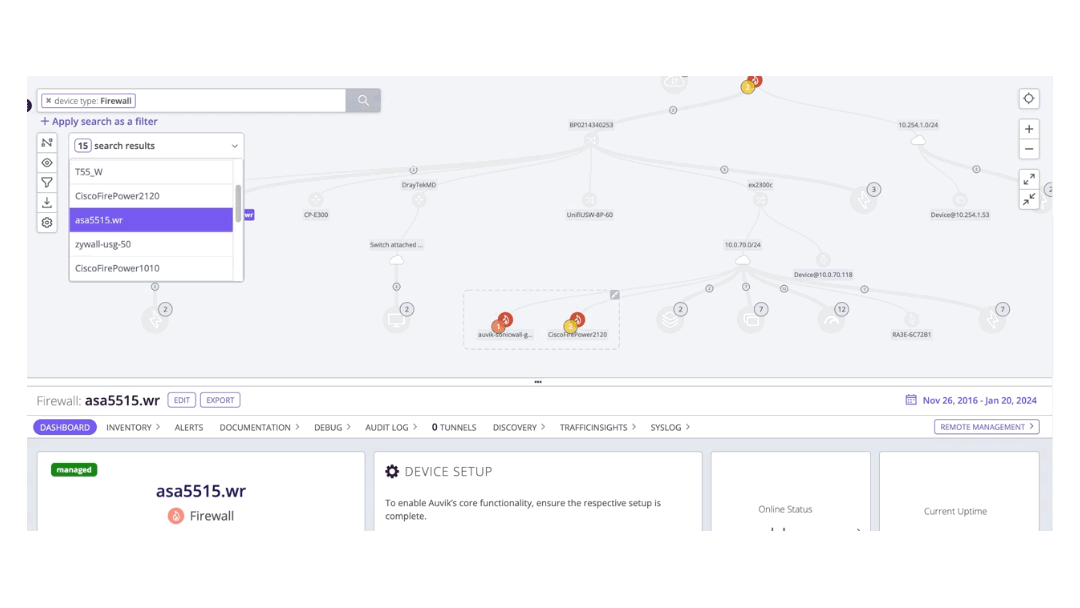Open the funnel filter tool
The width and height of the screenshot is (1080, 608).
pyautogui.click(x=47, y=183)
